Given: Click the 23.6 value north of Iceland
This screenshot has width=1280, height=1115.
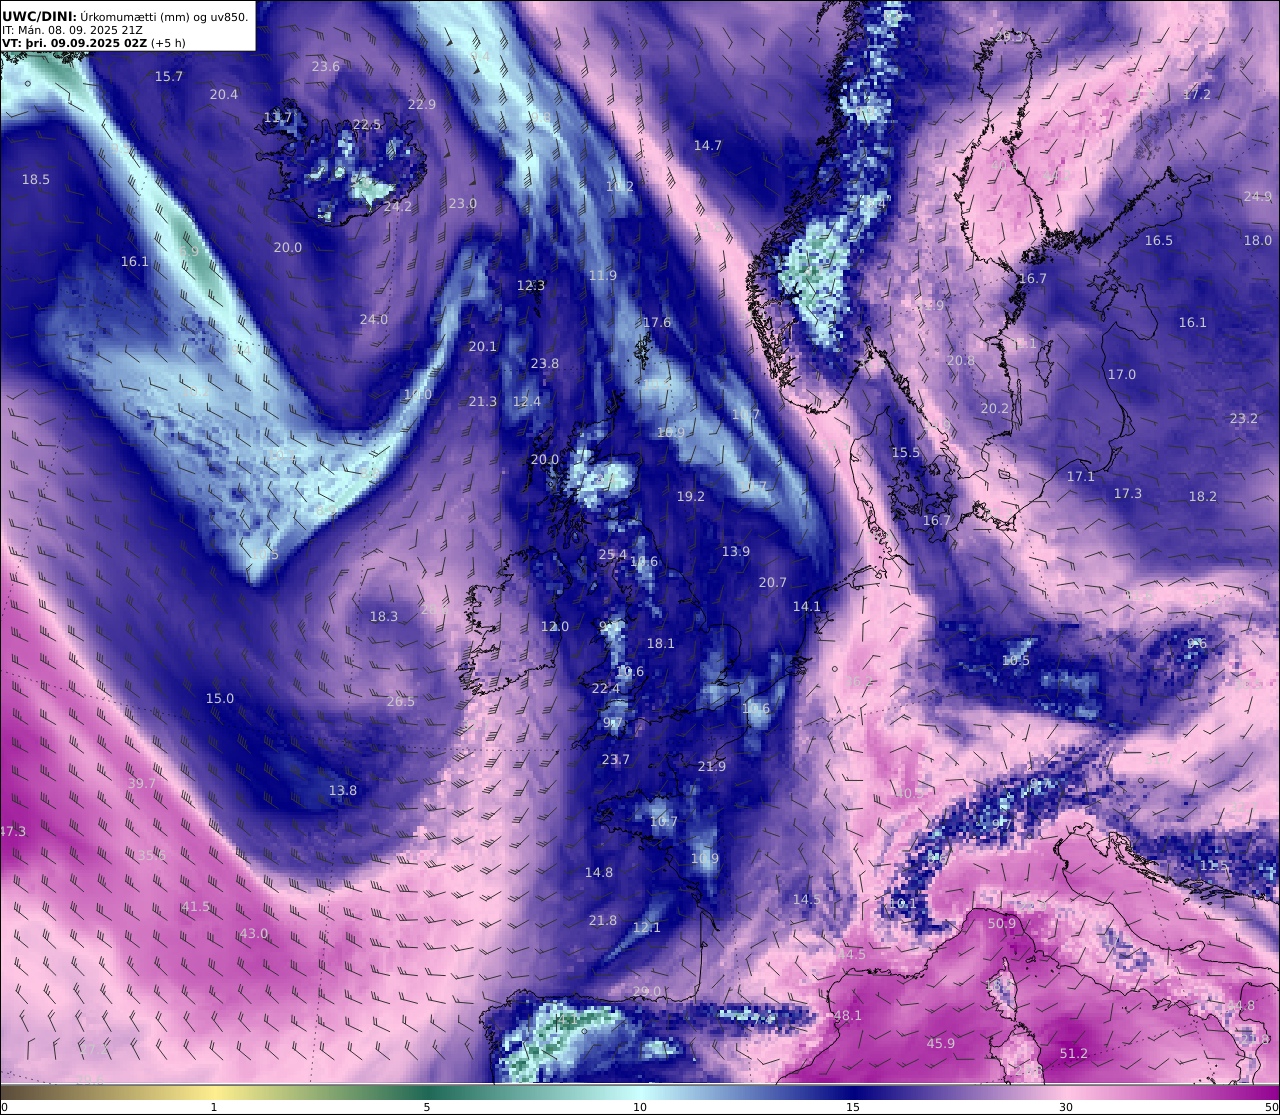Looking at the screenshot, I should click(326, 67).
